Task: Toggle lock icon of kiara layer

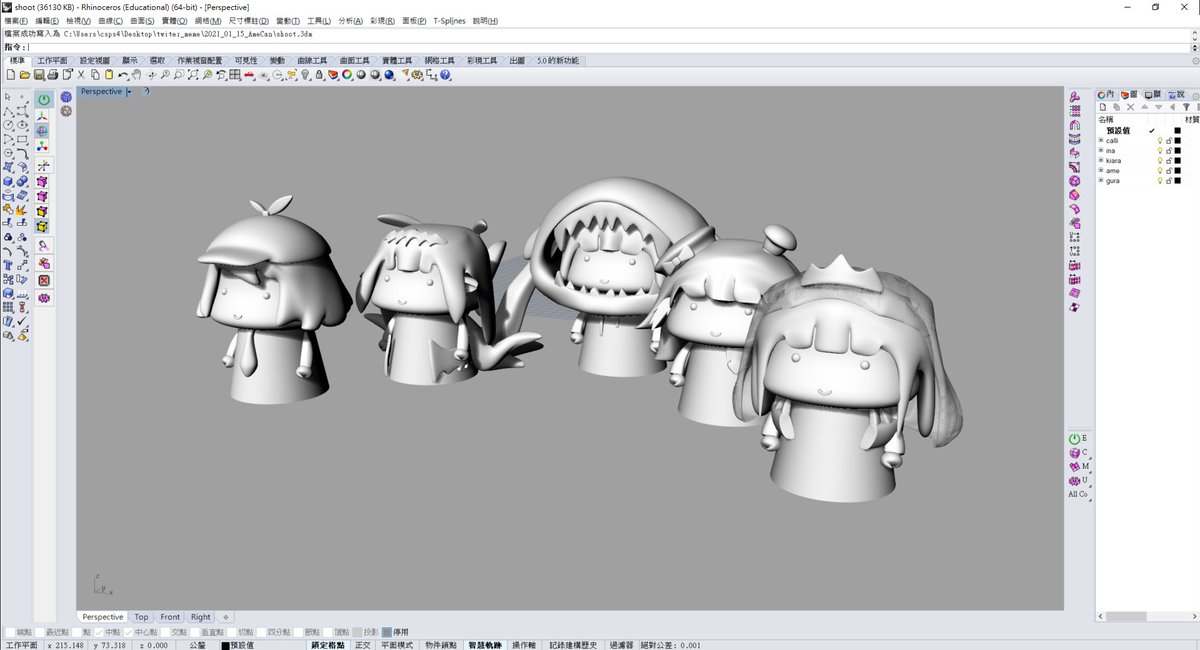Action: [x=1169, y=161]
